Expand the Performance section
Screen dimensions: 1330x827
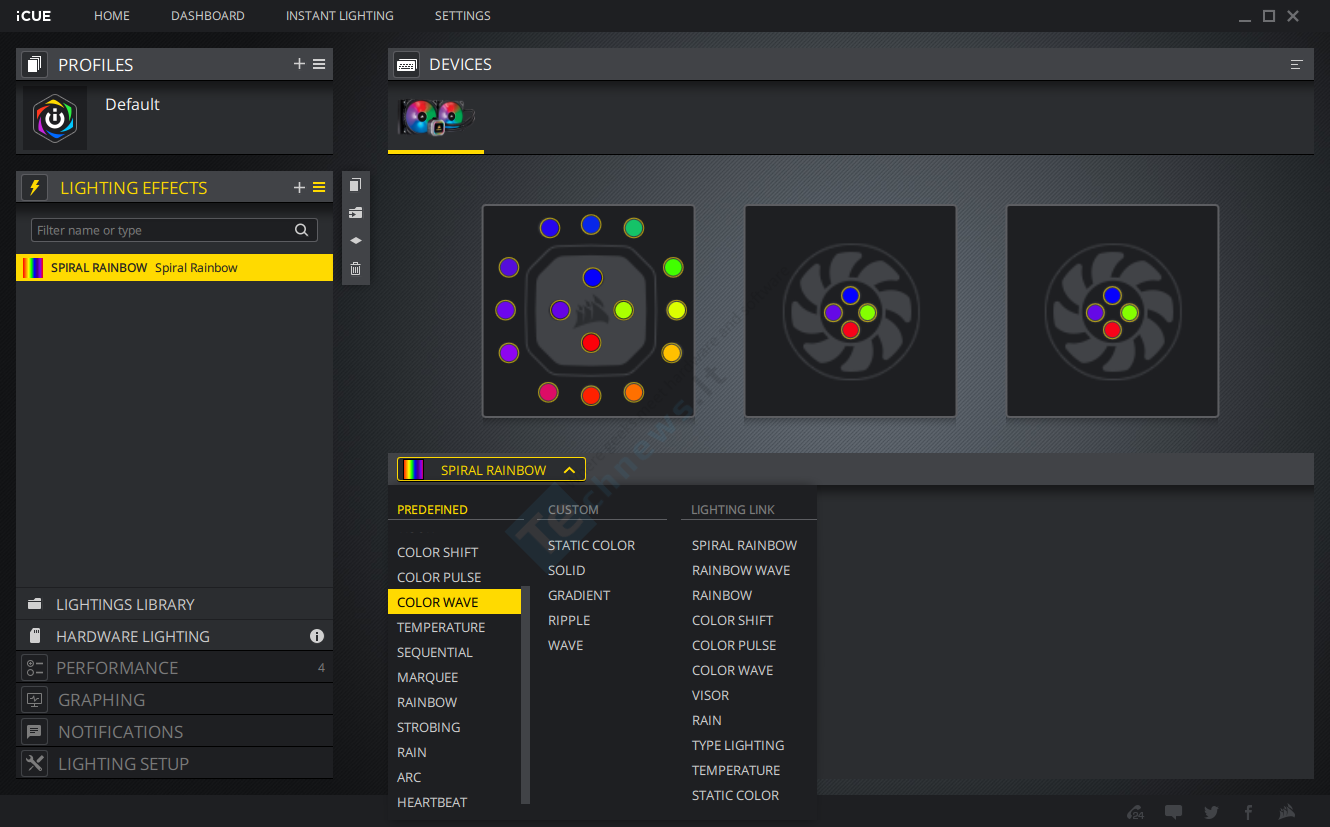pyautogui.click(x=174, y=668)
